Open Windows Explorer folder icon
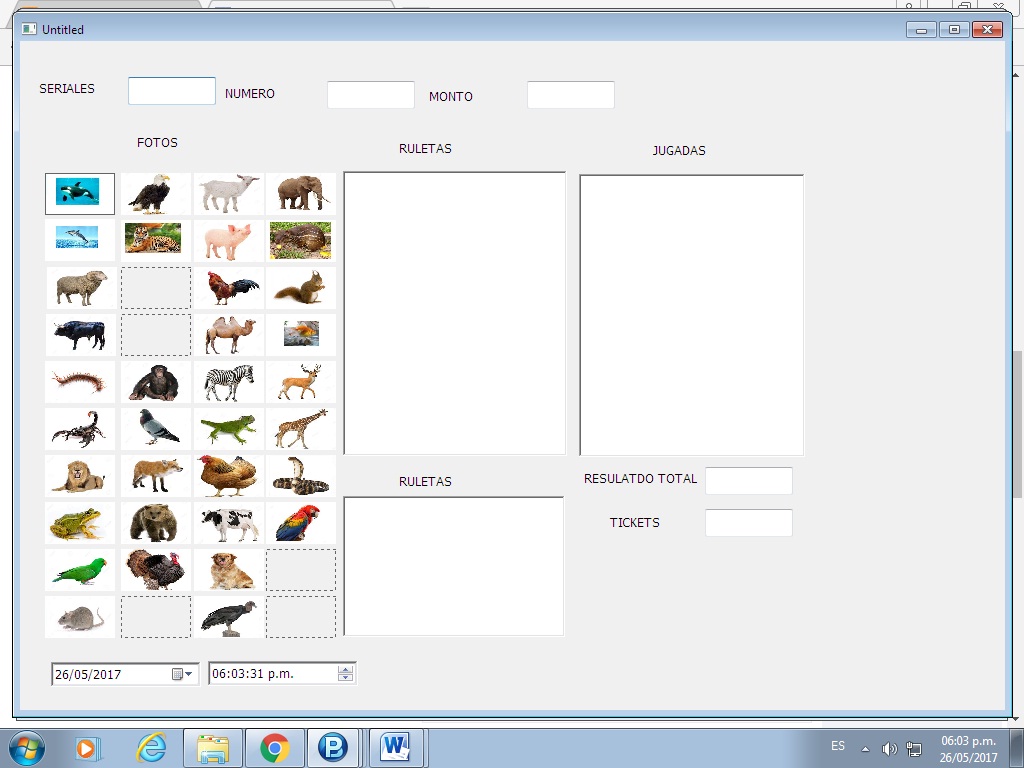 pos(213,748)
